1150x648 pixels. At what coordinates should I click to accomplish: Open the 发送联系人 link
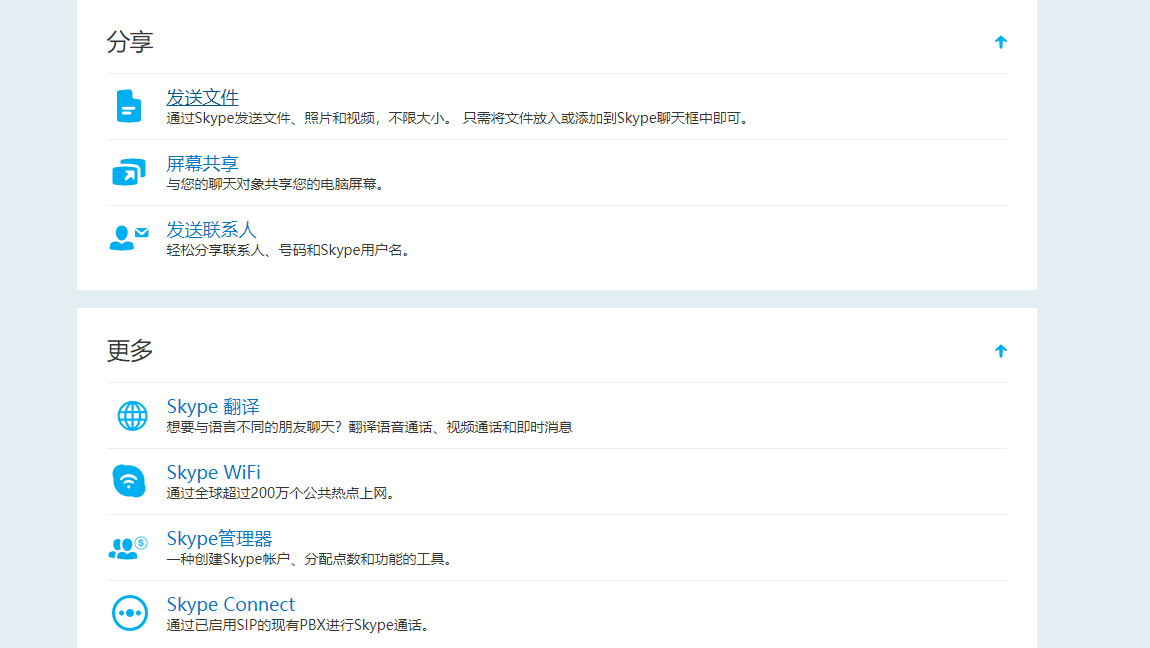(211, 229)
